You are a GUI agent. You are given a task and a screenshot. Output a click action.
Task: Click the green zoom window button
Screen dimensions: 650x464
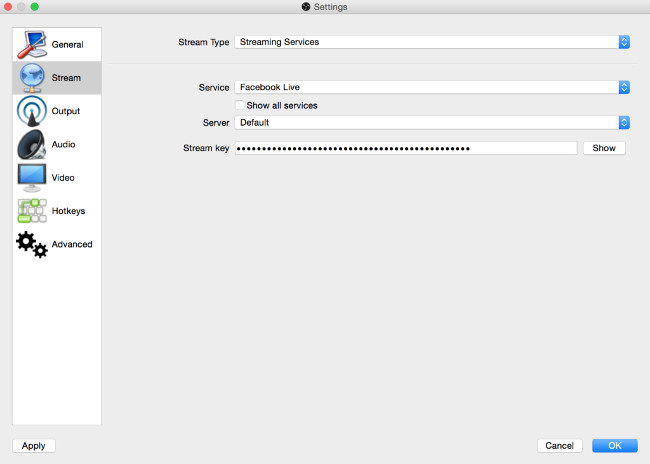click(x=35, y=7)
